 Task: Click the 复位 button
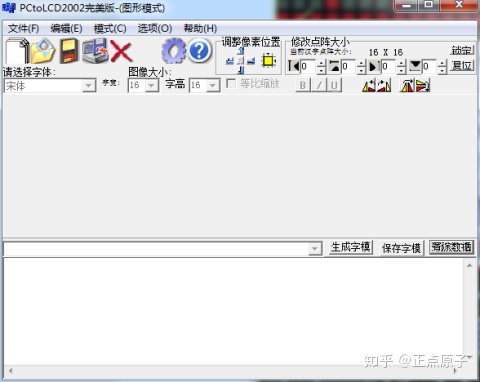tap(462, 65)
